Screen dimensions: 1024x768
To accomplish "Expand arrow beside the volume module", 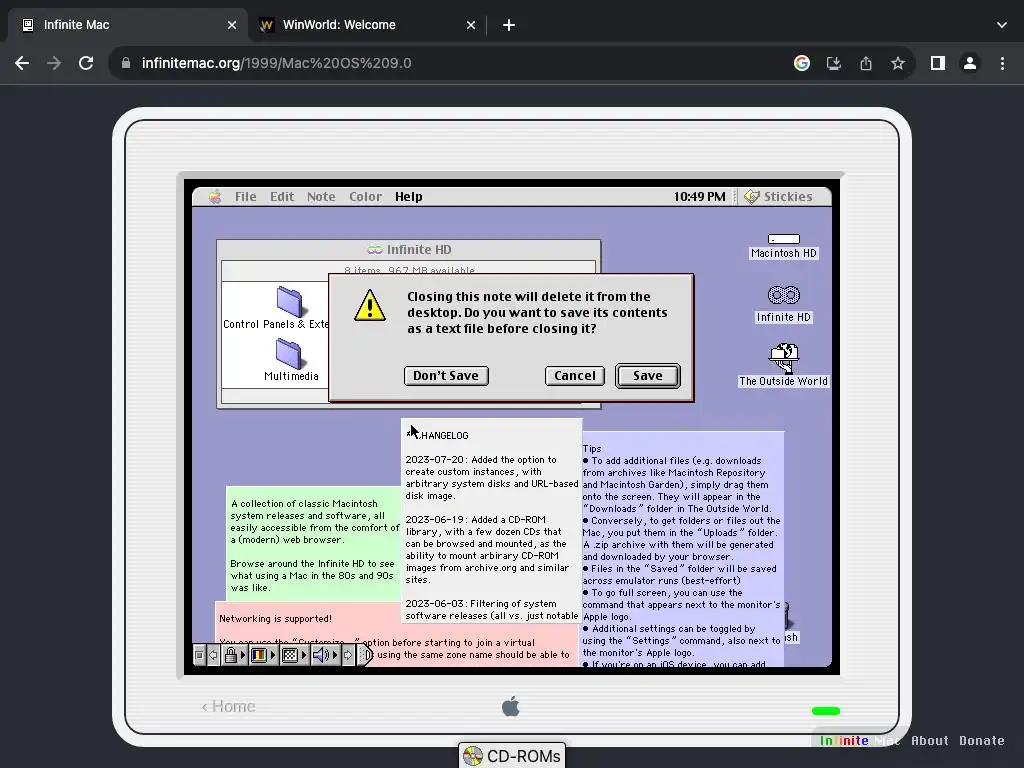I will point(335,655).
